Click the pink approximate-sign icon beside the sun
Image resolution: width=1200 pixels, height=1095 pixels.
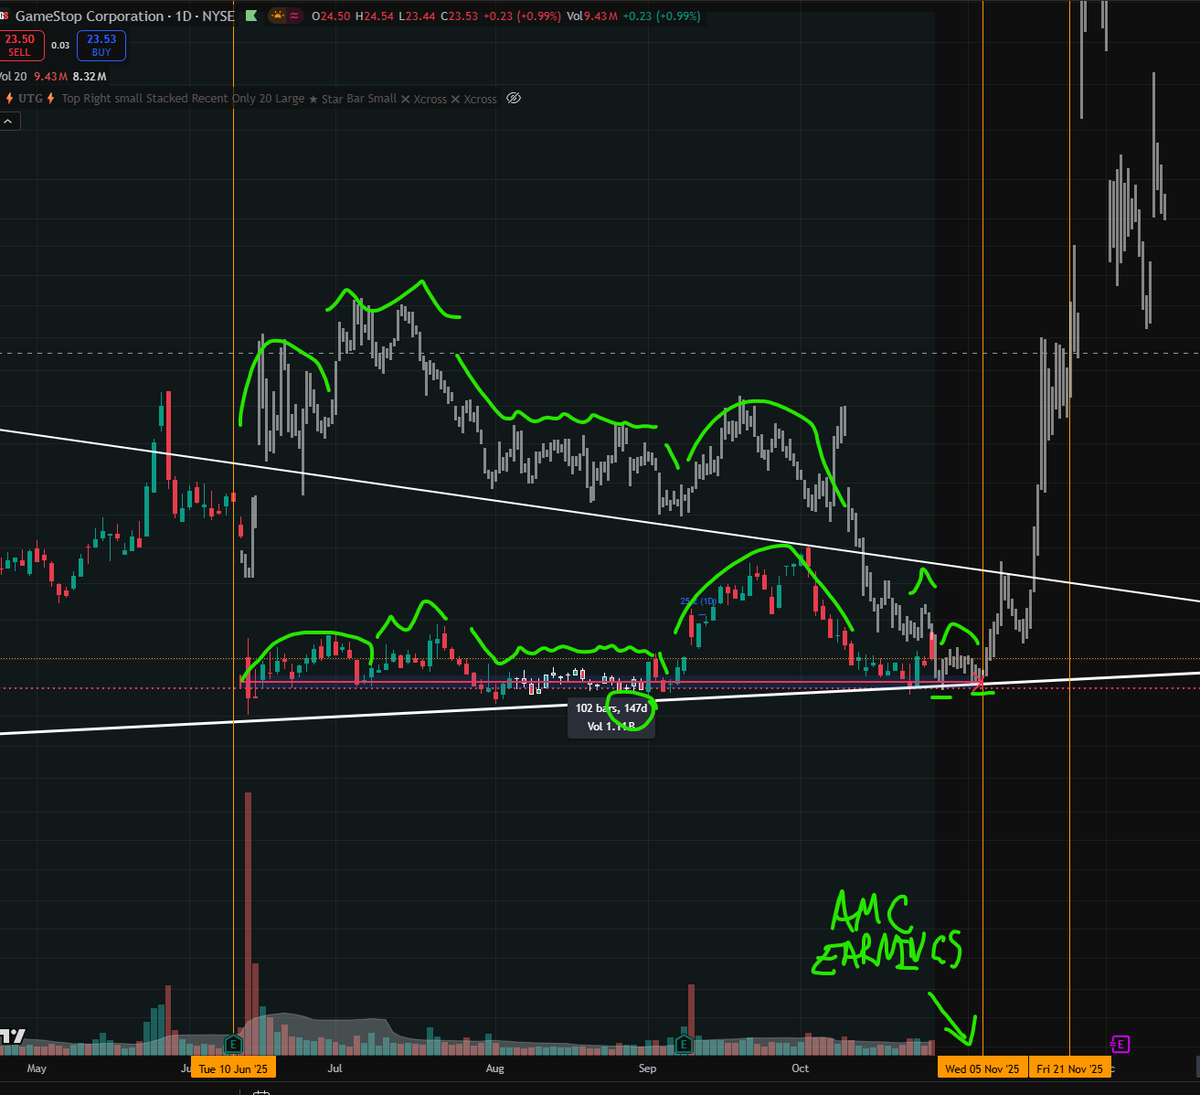coord(293,16)
